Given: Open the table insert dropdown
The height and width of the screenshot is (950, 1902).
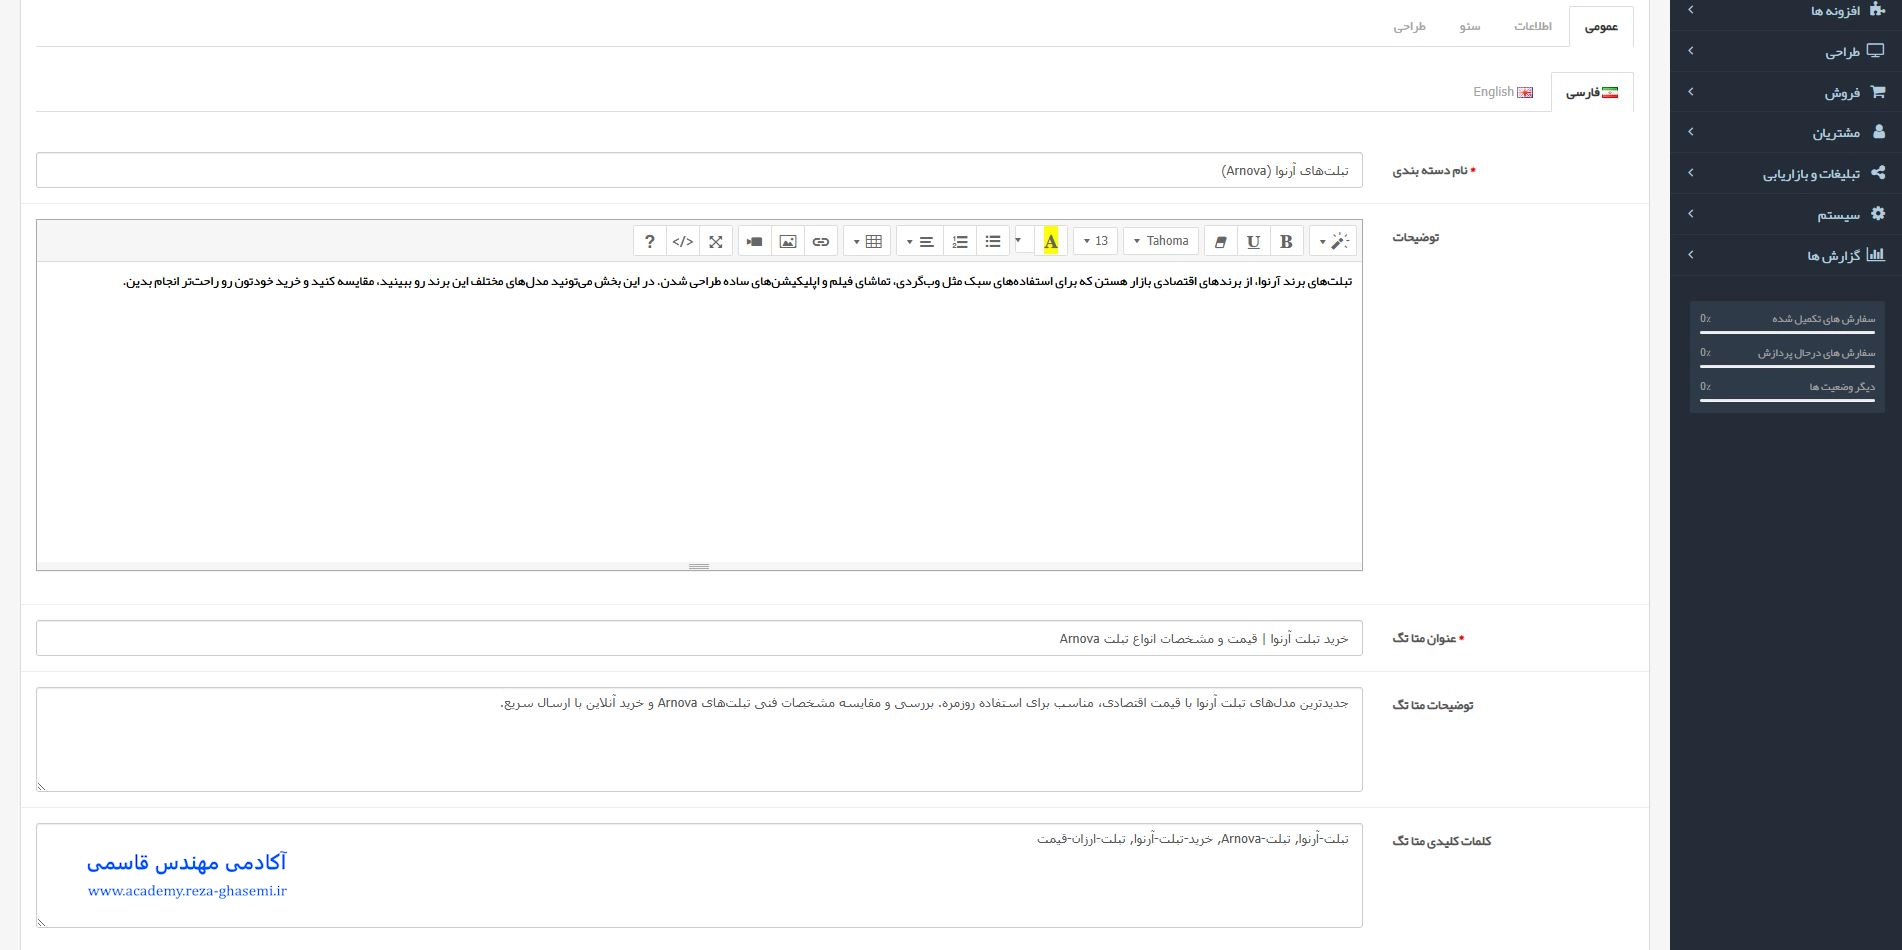Looking at the screenshot, I should (867, 241).
